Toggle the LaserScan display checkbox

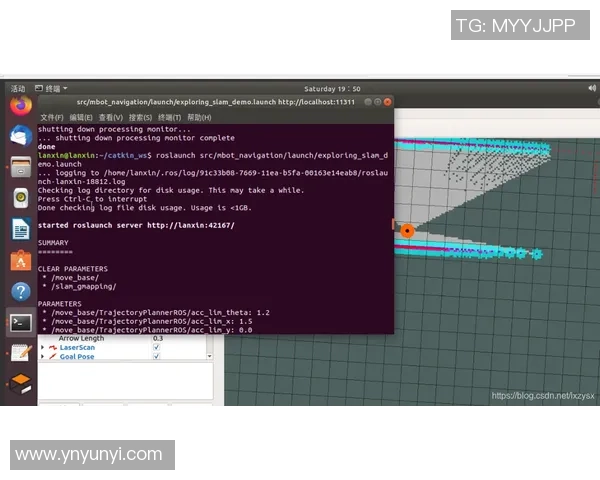(156, 347)
